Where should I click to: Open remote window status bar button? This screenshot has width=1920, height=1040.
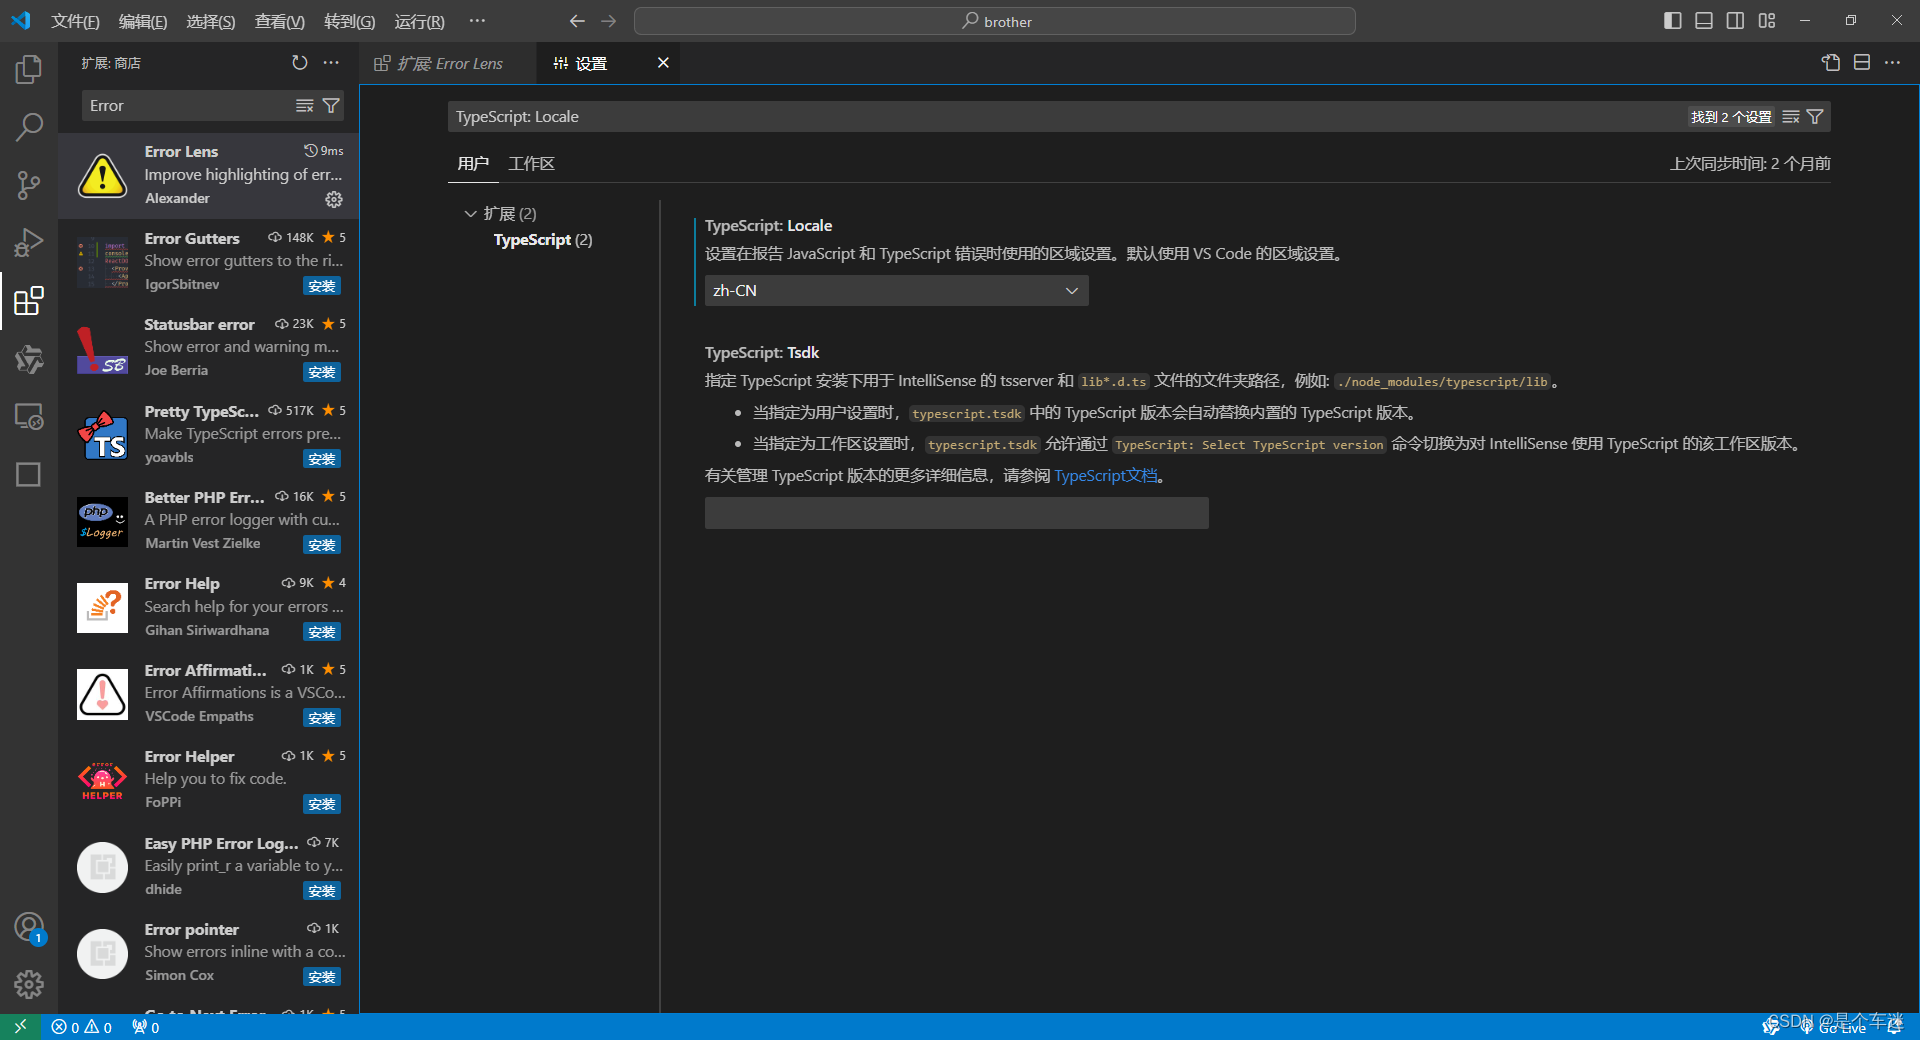click(x=20, y=1027)
